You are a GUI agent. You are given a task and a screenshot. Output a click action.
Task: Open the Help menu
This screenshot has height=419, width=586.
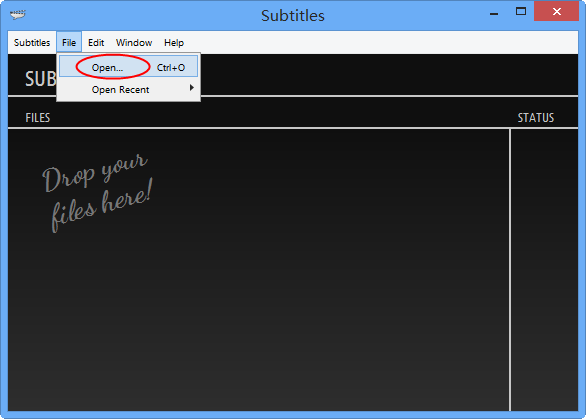tap(174, 43)
